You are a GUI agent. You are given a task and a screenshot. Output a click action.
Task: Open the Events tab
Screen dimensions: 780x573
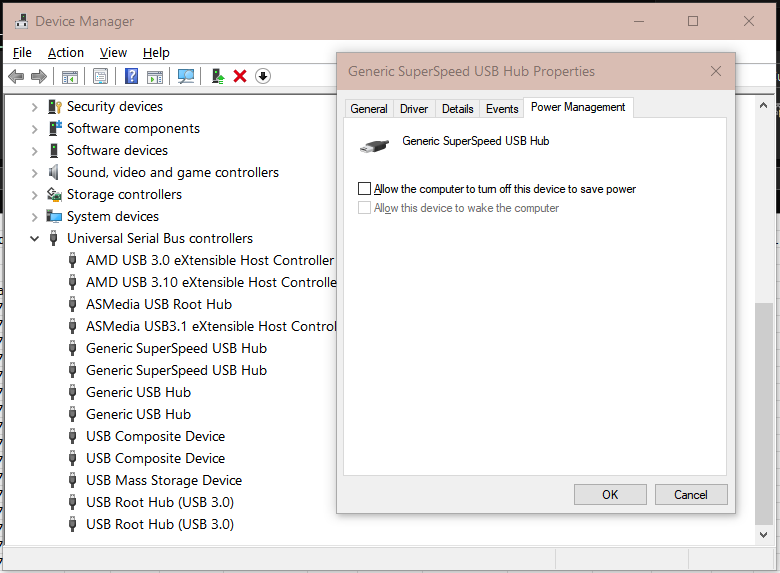tap(502, 109)
